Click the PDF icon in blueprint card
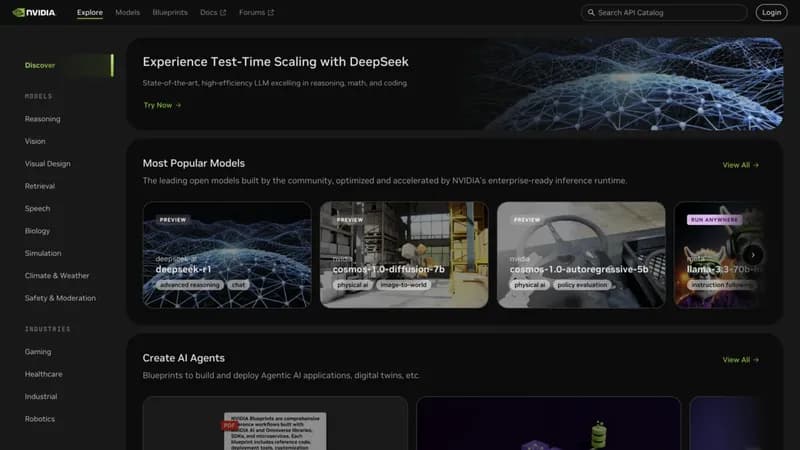 pyautogui.click(x=230, y=425)
